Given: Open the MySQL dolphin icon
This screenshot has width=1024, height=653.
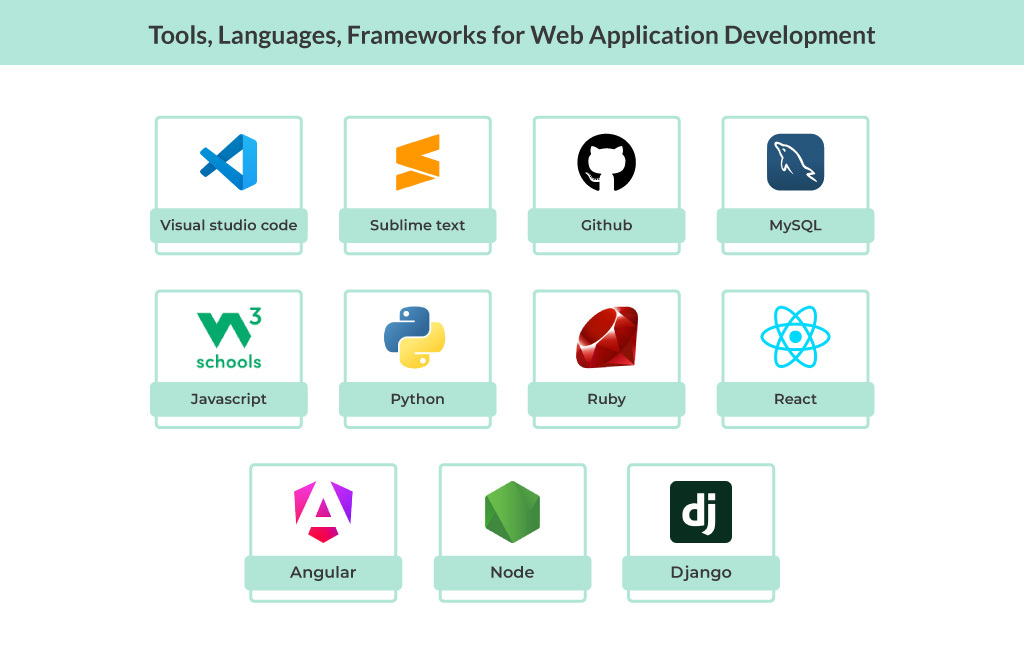Looking at the screenshot, I should (795, 162).
